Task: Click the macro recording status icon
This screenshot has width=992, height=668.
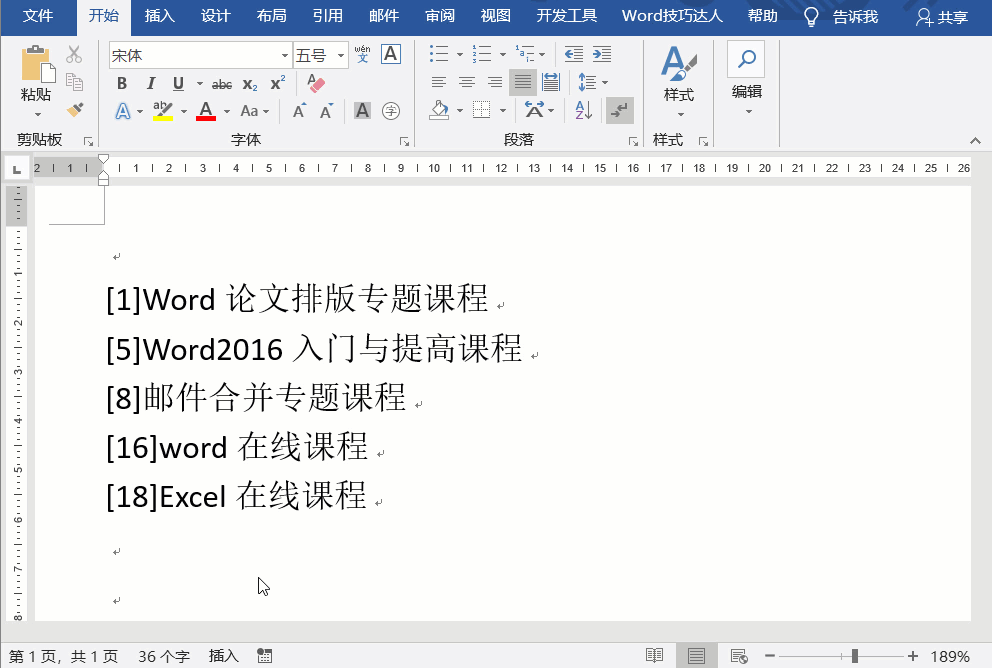Action: pyautogui.click(x=264, y=656)
